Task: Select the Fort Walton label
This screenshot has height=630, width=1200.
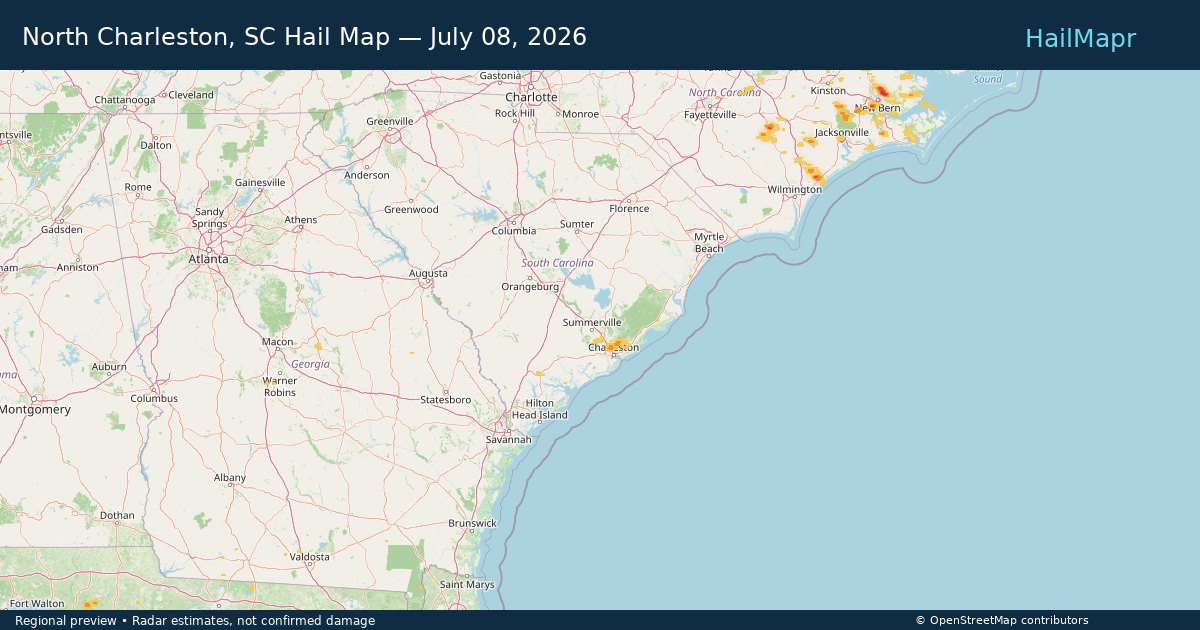Action: 37,604
